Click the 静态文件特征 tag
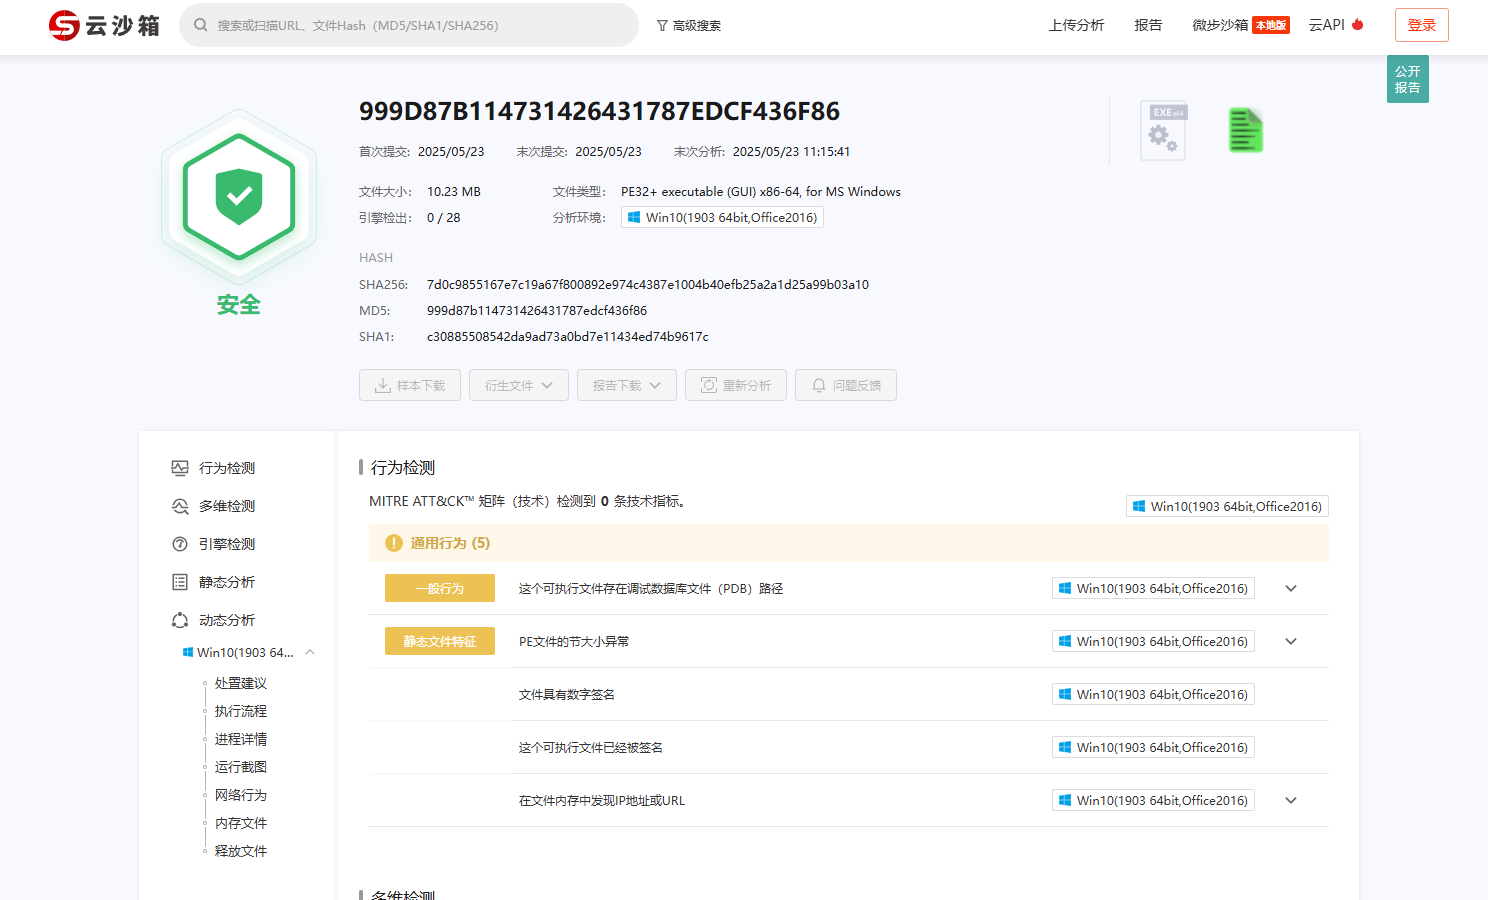This screenshot has width=1488, height=900. point(440,641)
